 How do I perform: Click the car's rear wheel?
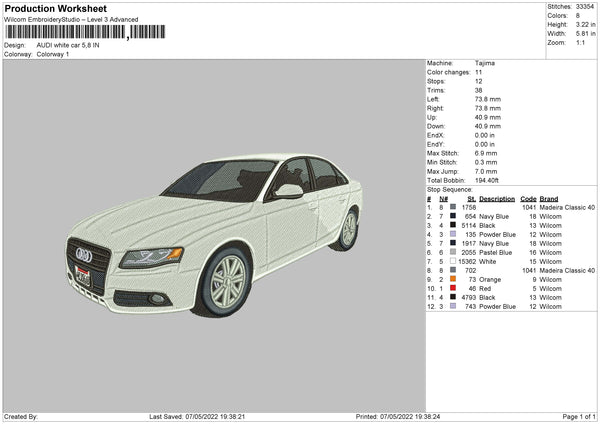coord(348,229)
